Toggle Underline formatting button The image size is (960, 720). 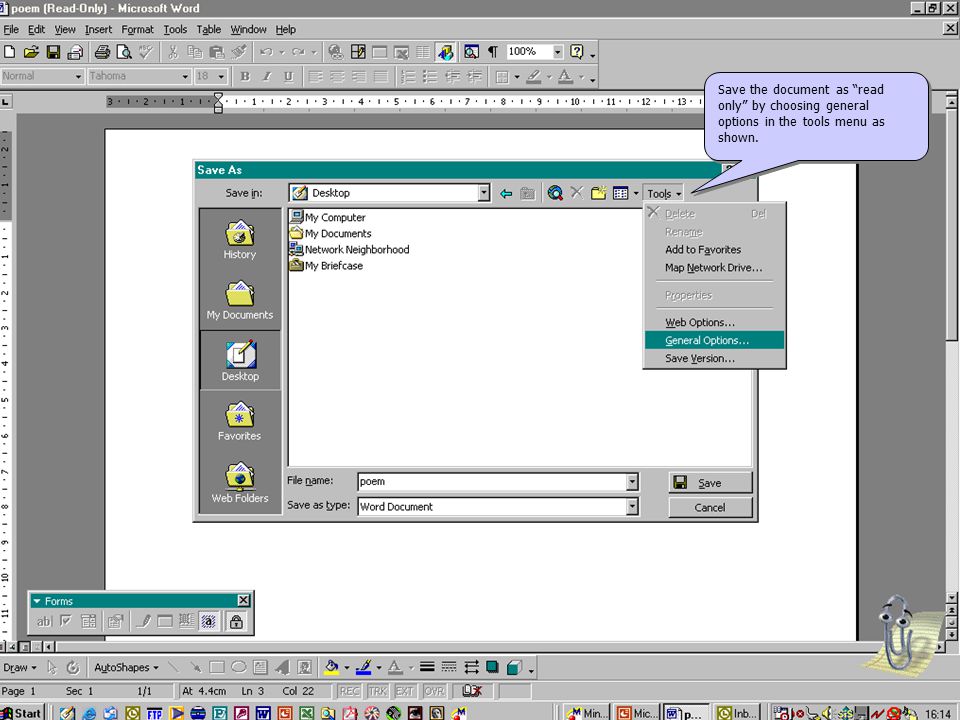tap(288, 77)
